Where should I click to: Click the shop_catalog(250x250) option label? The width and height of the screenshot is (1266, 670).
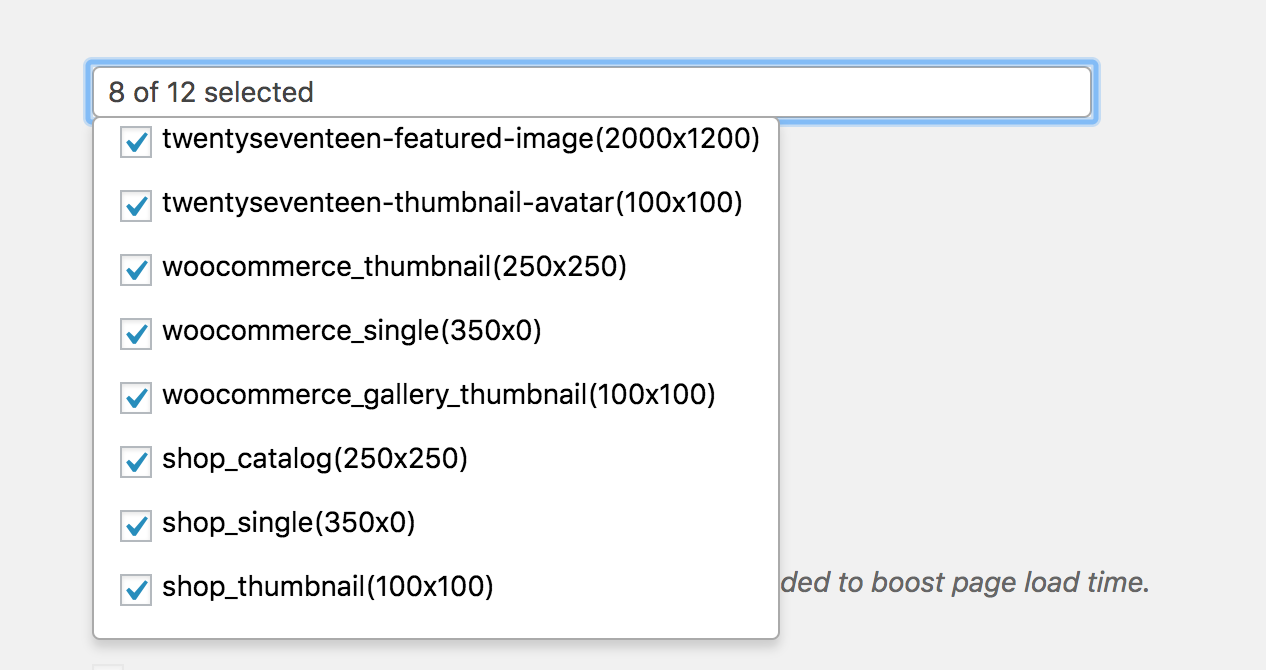(x=315, y=459)
